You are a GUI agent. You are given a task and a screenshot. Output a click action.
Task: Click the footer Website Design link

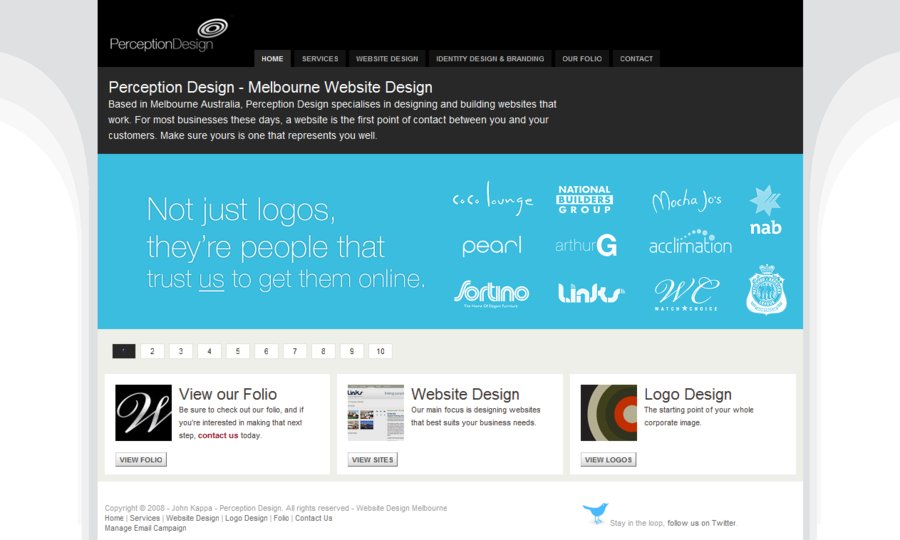click(x=193, y=518)
